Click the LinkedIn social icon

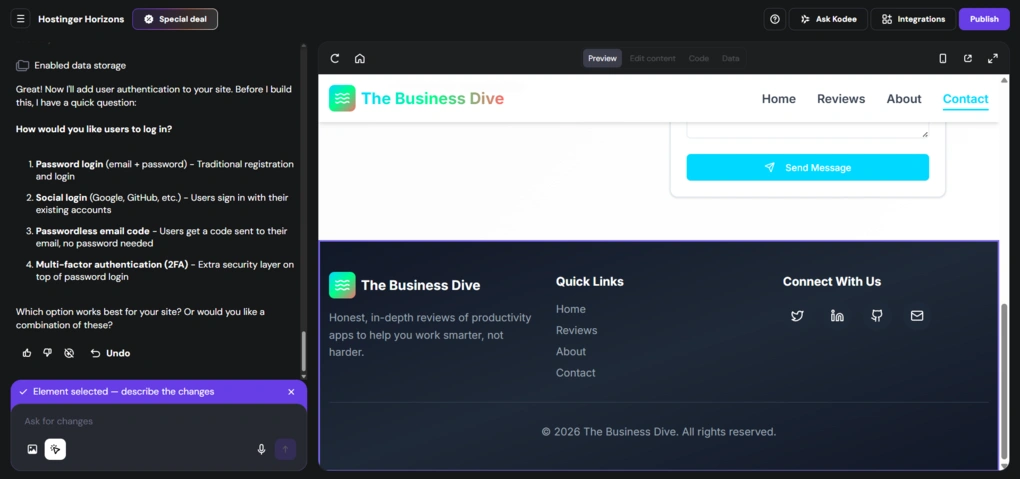[837, 316]
